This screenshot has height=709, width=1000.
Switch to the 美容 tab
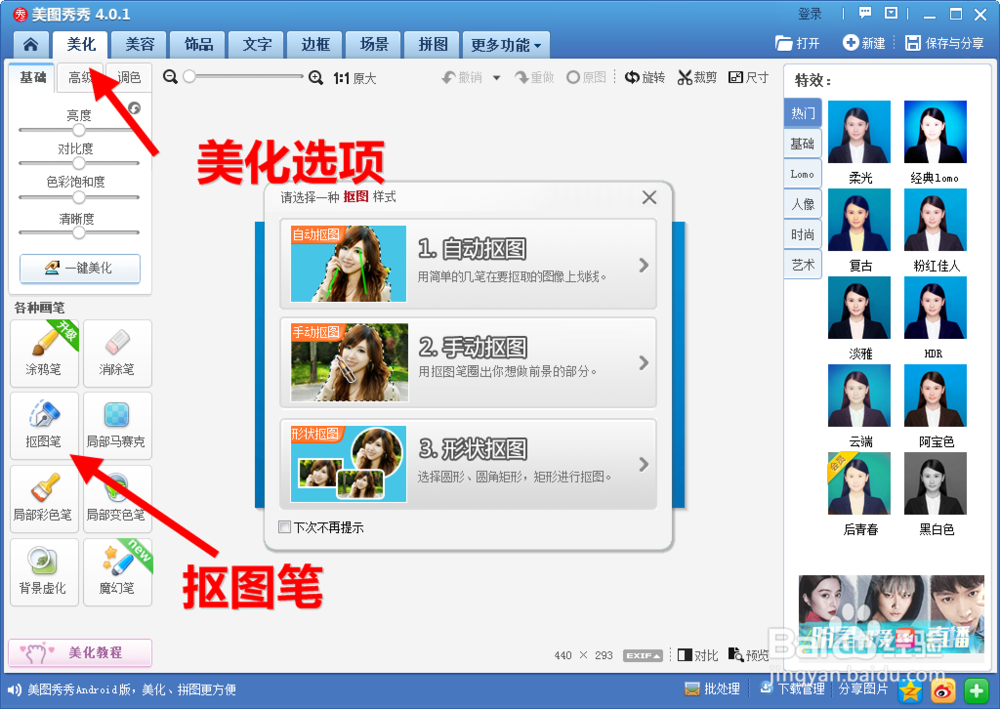[x=140, y=45]
